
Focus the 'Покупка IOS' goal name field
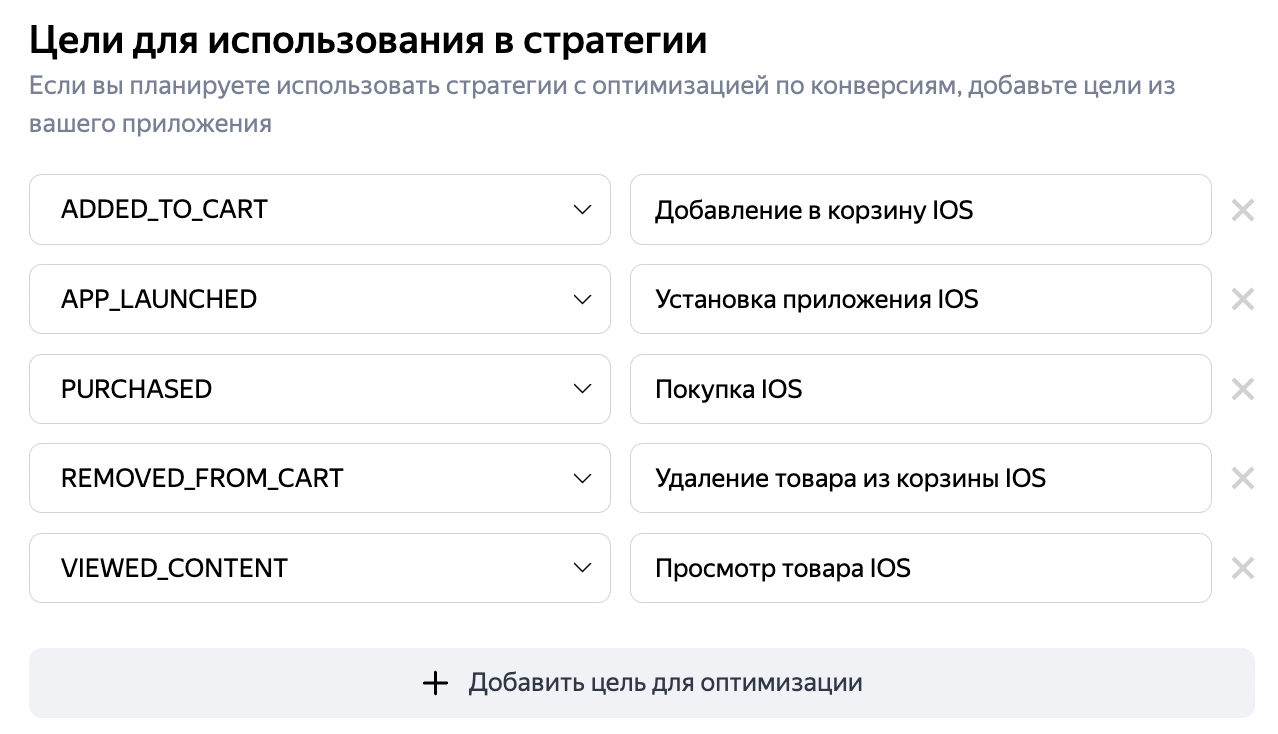920,389
